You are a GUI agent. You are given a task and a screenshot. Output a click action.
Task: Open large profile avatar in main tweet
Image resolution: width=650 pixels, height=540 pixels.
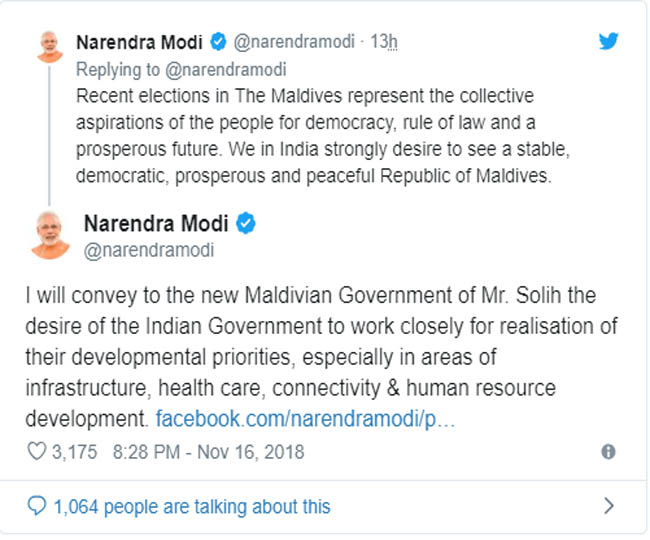49,234
